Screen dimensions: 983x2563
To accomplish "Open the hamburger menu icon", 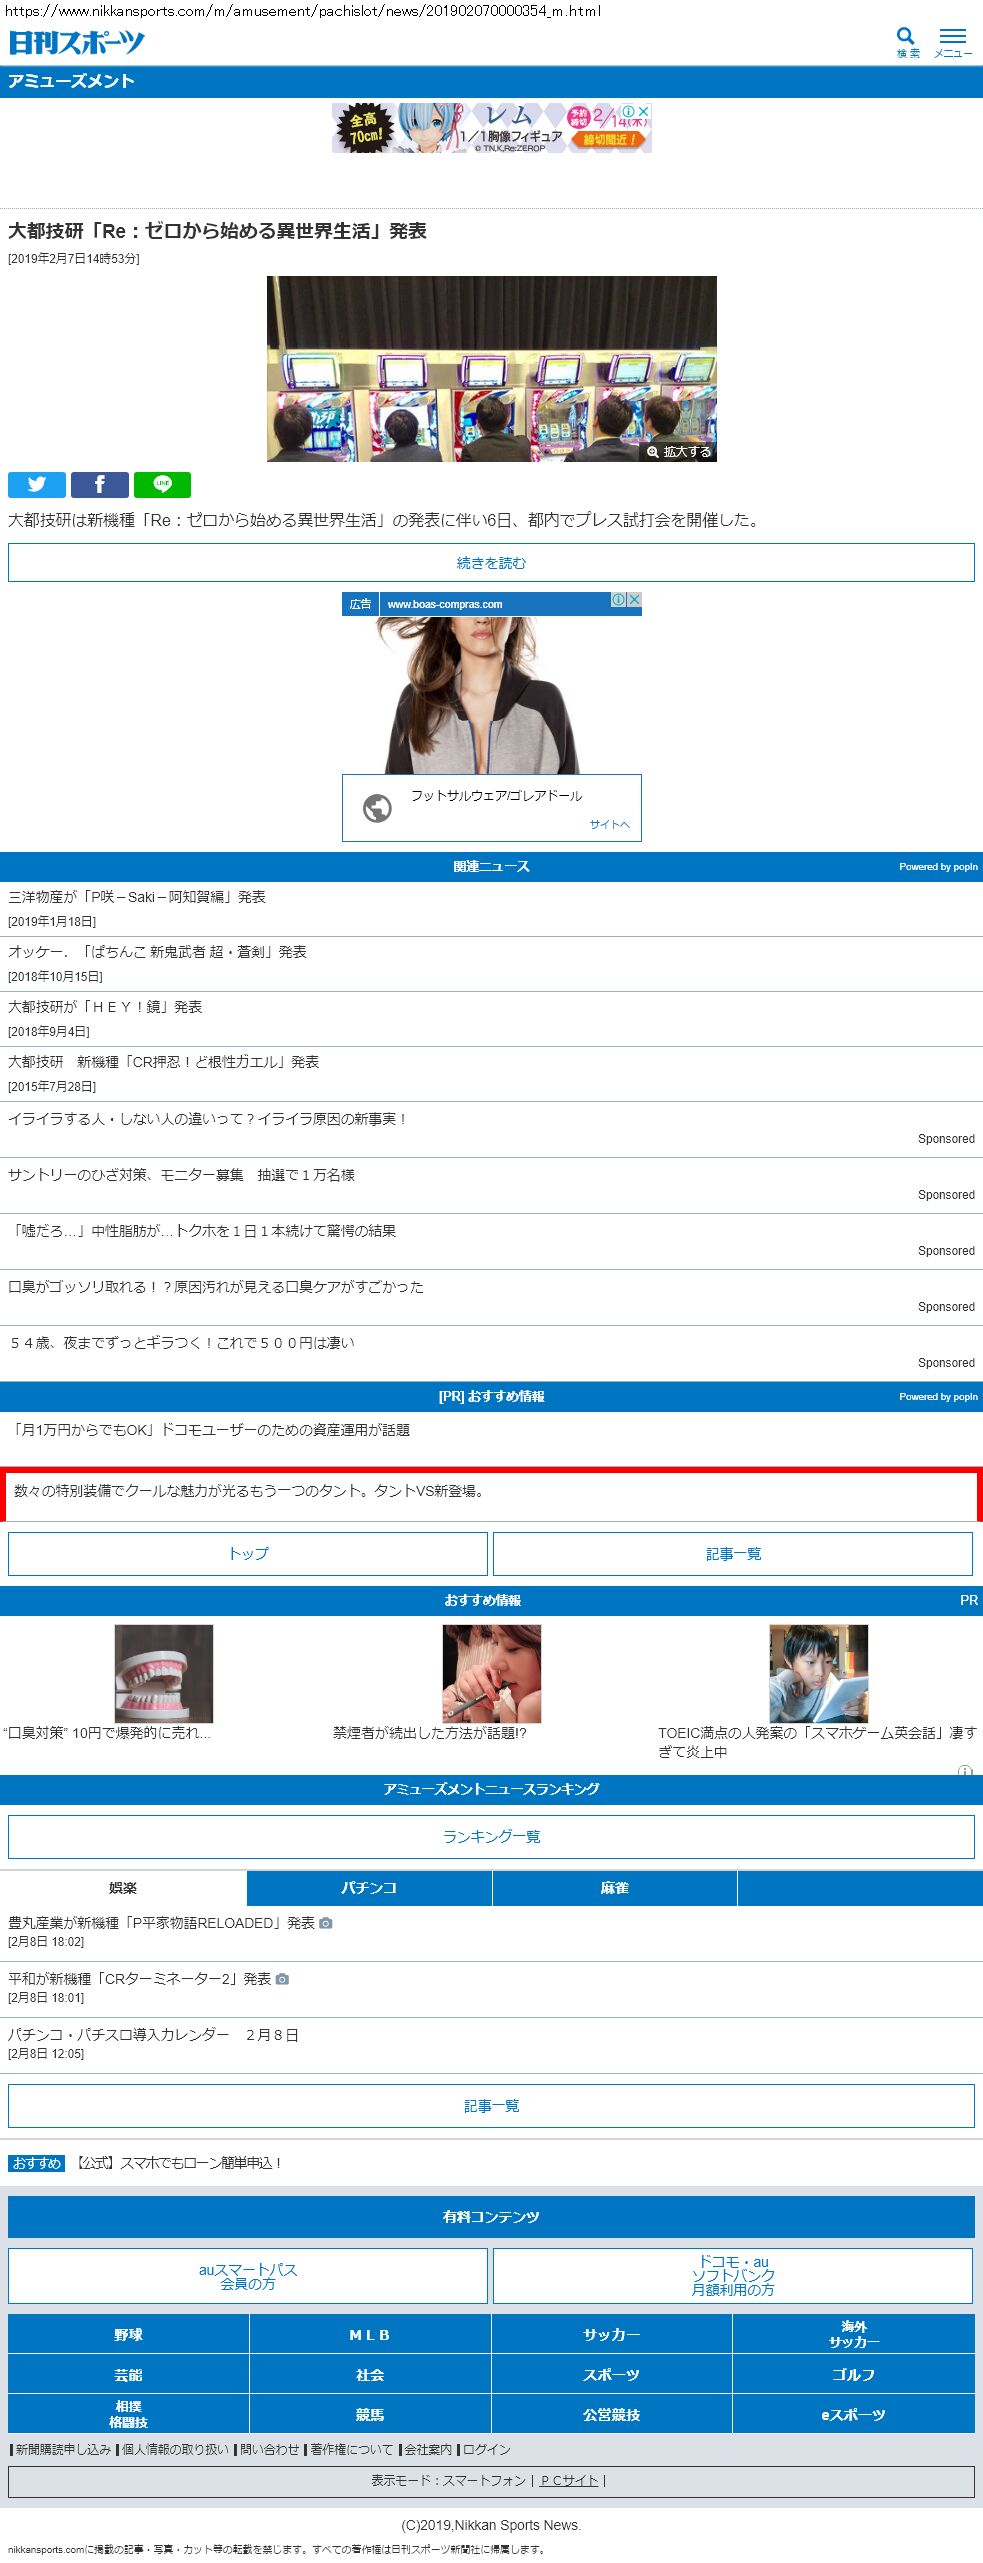I will click(952, 37).
